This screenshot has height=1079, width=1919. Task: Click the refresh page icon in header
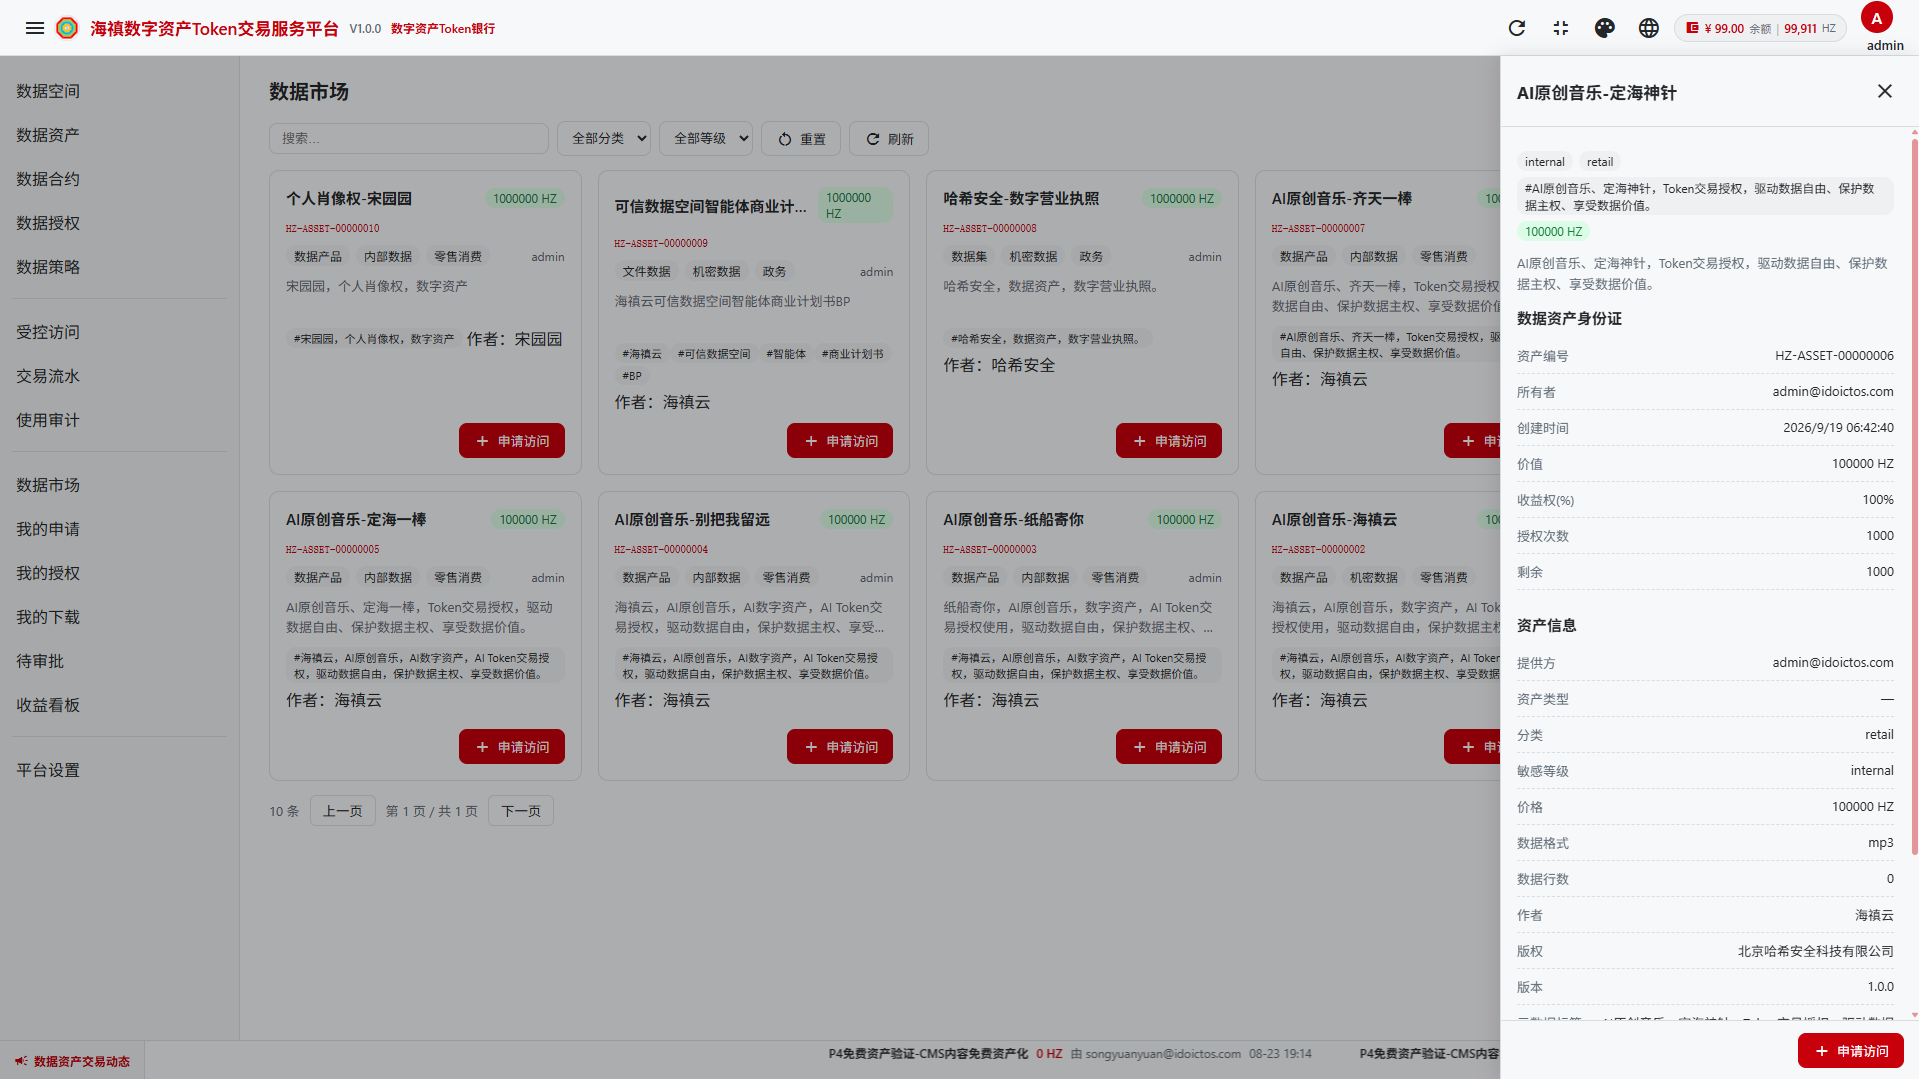[1517, 28]
